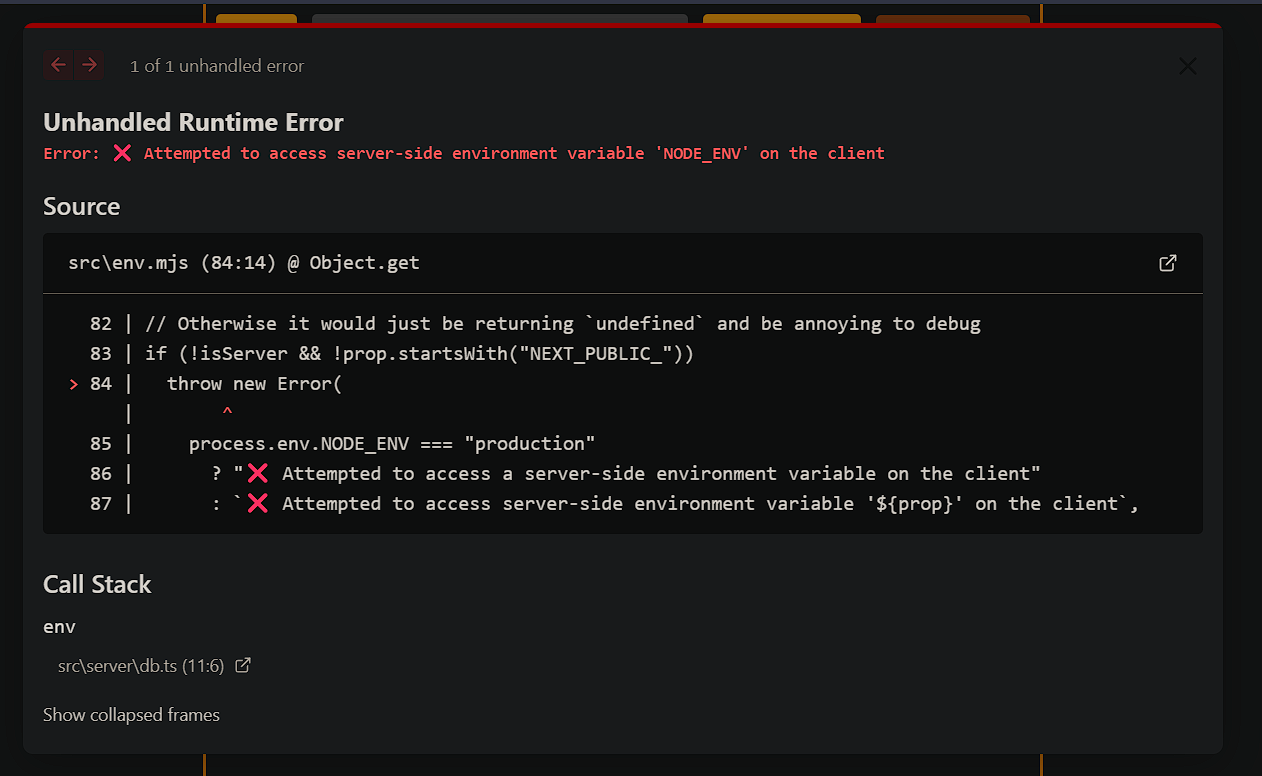Dismiss the error overlay with the X

(x=1187, y=66)
